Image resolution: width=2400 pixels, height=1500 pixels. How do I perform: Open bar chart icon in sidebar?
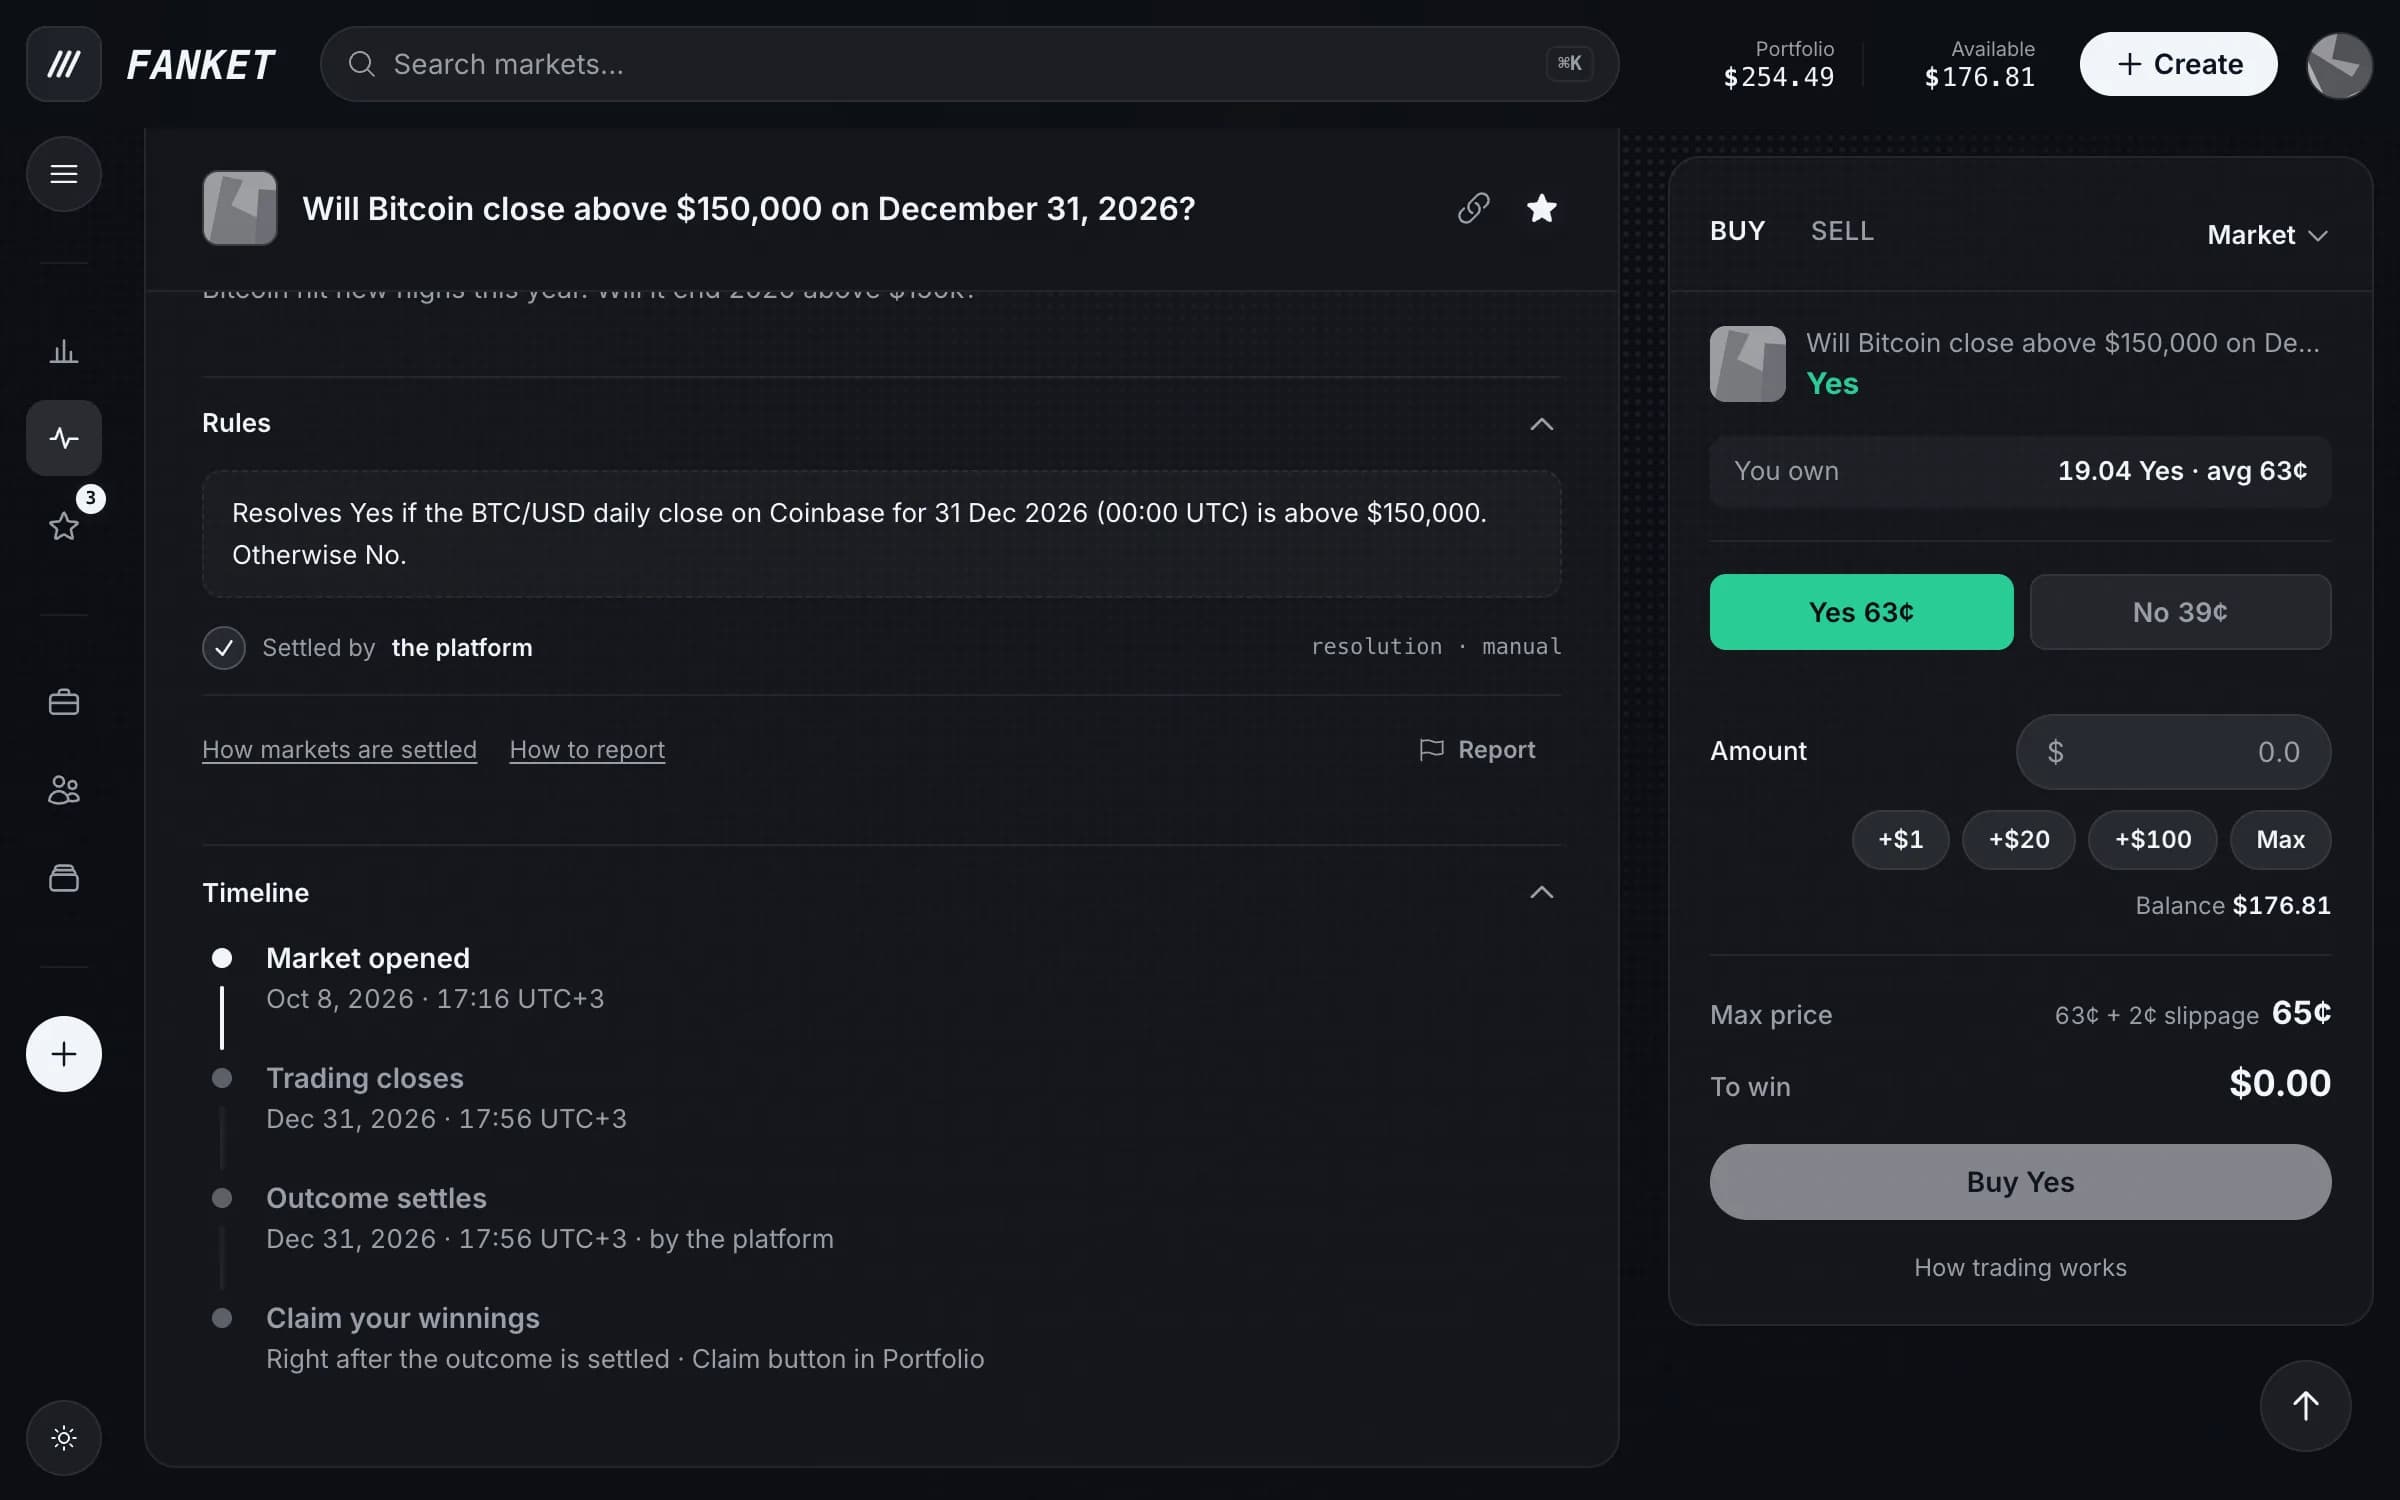click(x=64, y=351)
